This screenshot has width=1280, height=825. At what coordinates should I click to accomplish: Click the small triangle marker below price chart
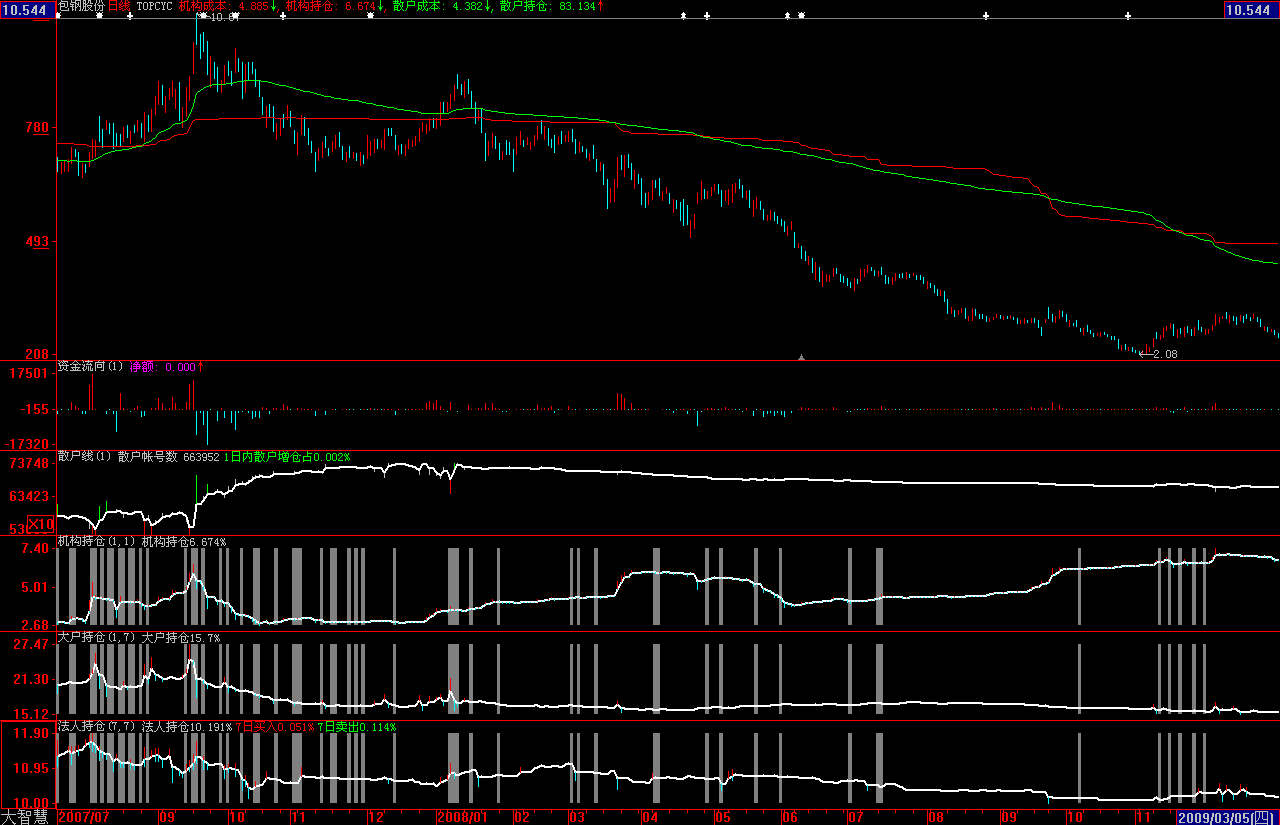coord(801,355)
